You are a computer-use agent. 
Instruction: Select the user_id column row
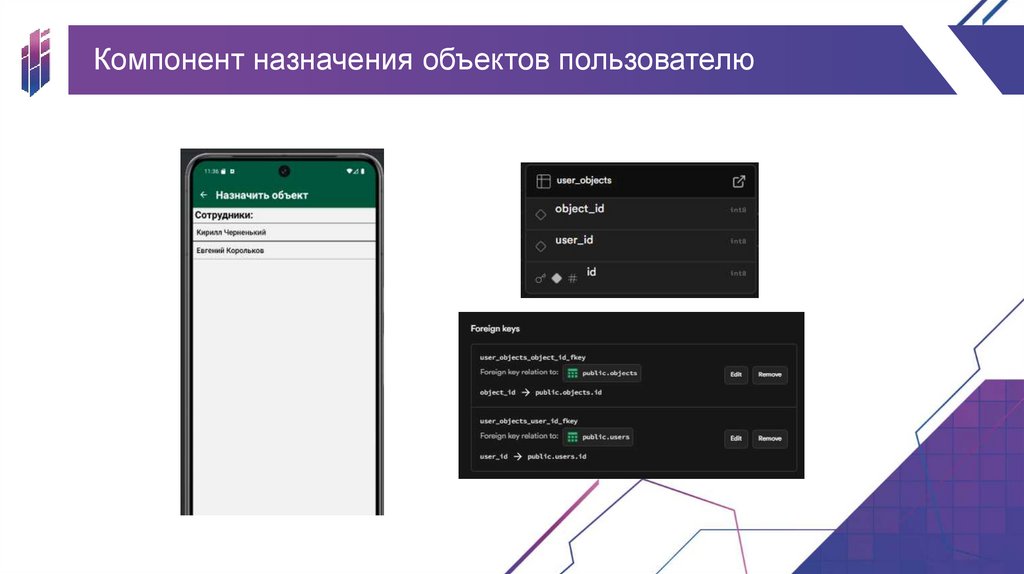point(640,245)
